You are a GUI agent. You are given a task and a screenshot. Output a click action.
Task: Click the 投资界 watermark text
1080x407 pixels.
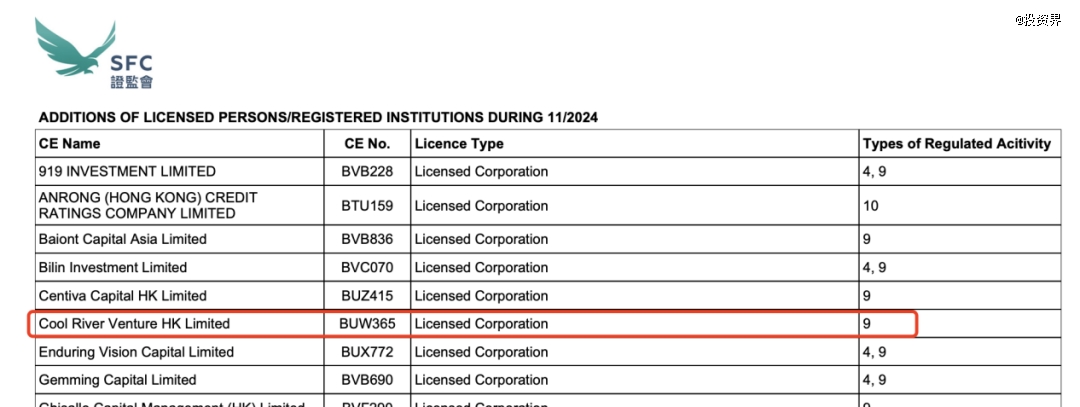coord(1038,21)
